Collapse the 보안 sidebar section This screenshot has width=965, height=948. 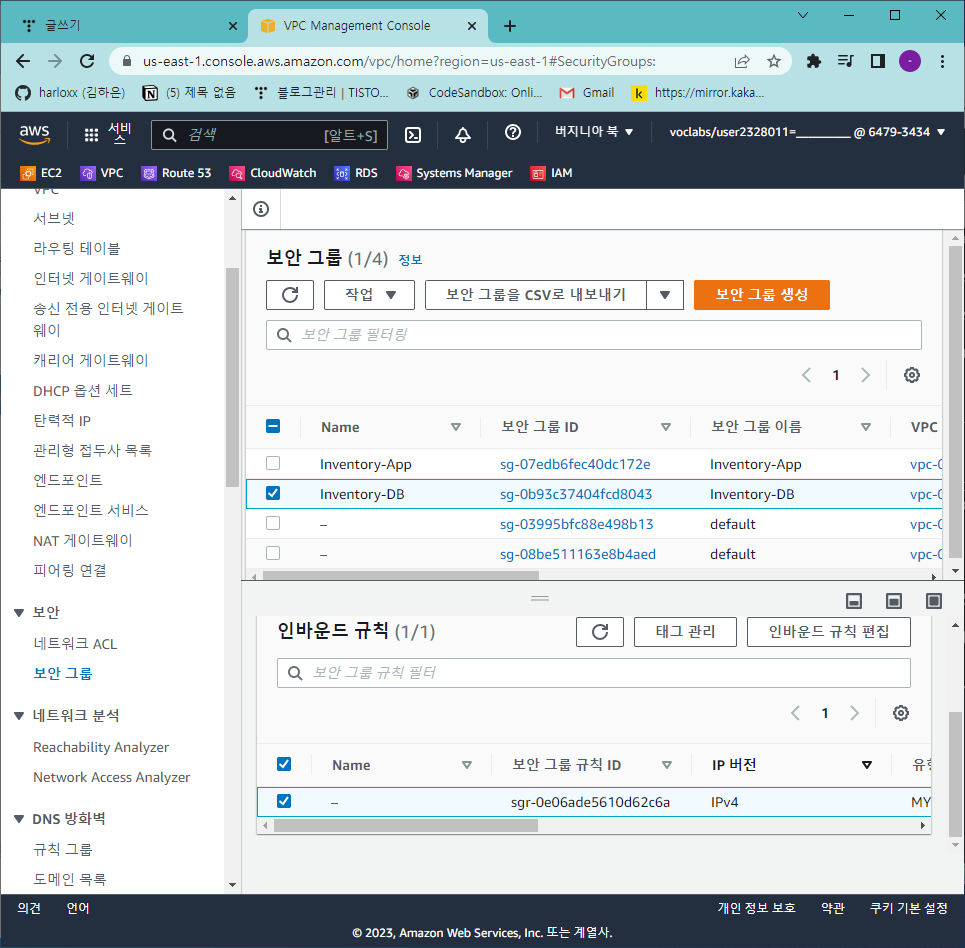(19, 613)
